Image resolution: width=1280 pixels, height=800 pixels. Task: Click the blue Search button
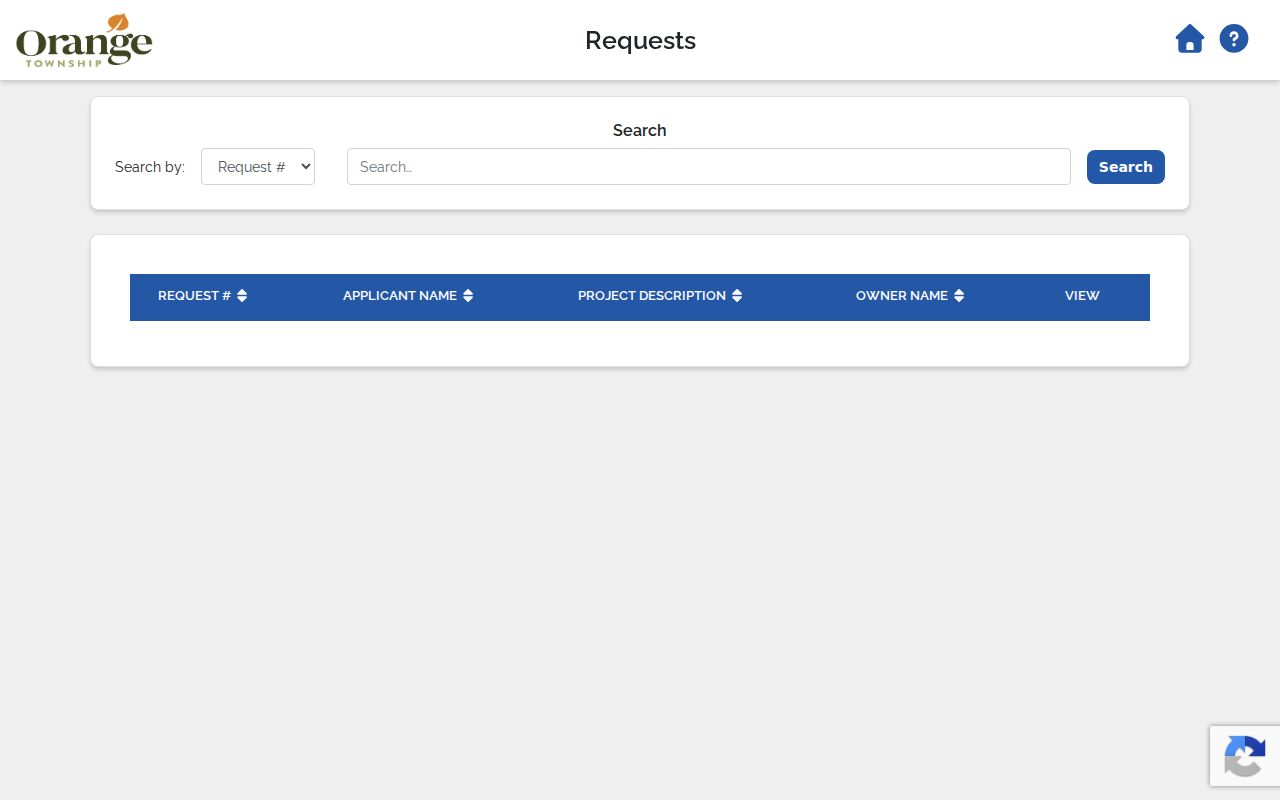tap(1125, 167)
